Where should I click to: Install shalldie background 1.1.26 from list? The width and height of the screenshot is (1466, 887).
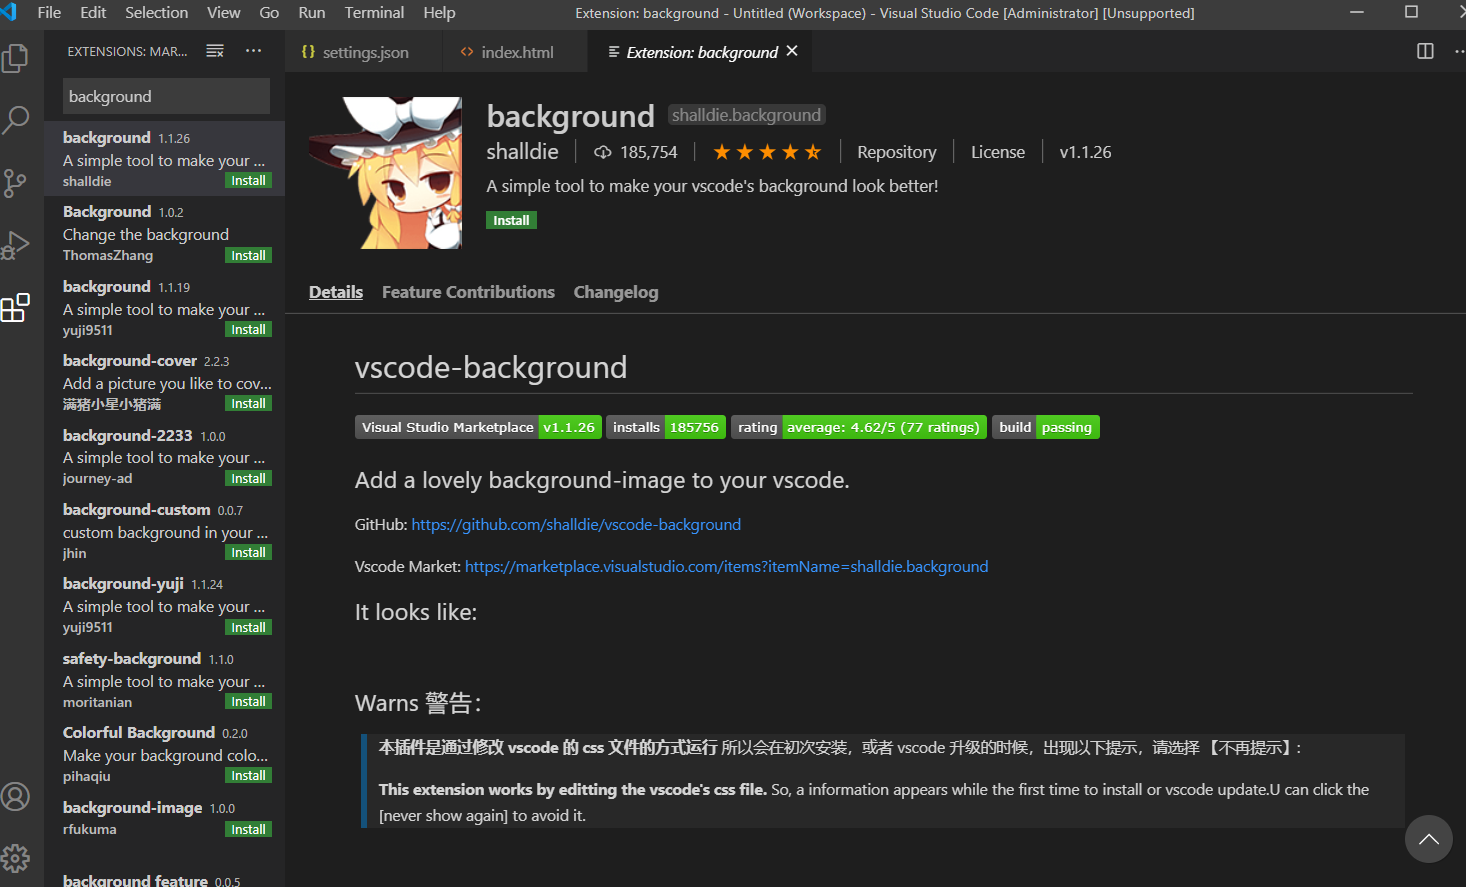point(248,181)
